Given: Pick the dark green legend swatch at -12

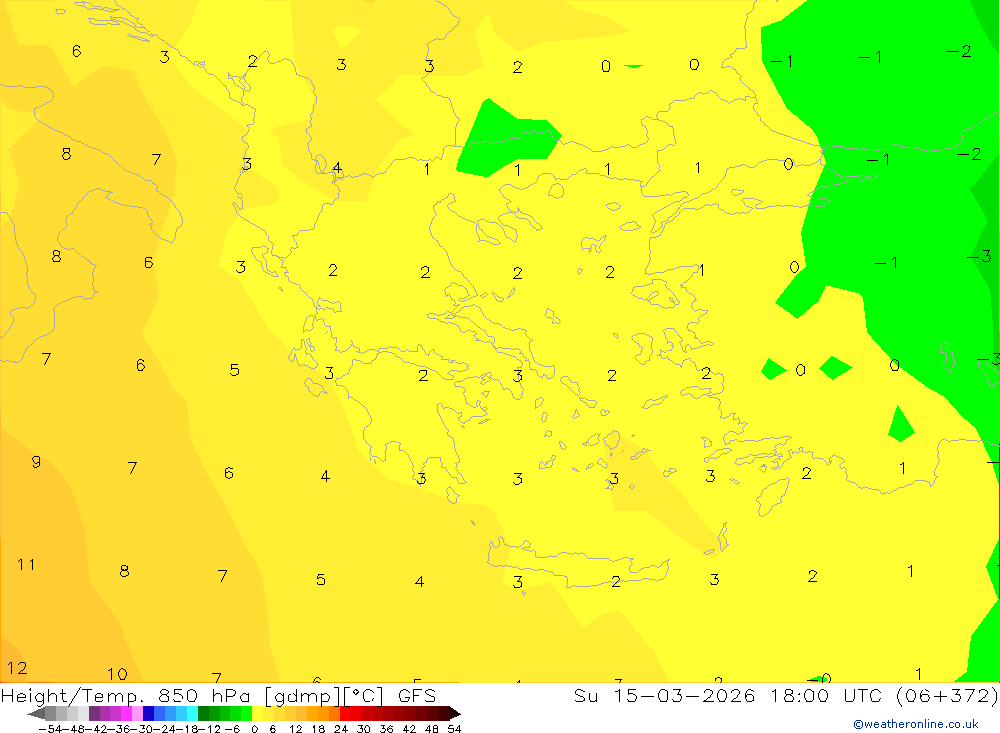Looking at the screenshot, I should (203, 713).
